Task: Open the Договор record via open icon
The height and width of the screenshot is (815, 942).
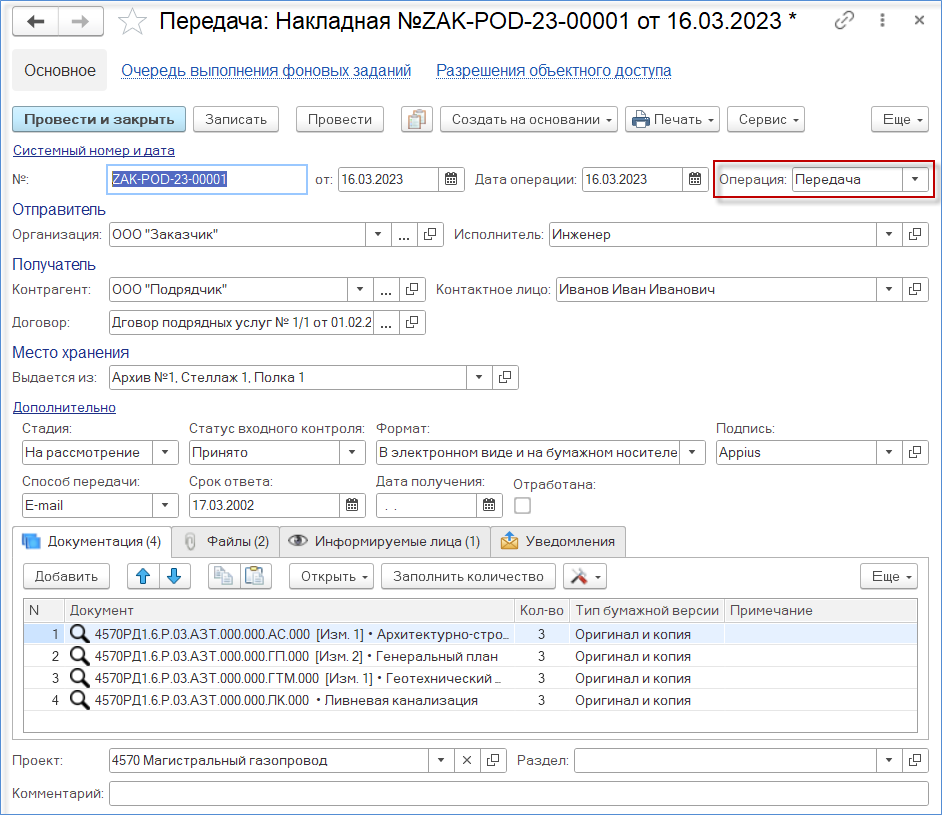Action: click(x=412, y=323)
